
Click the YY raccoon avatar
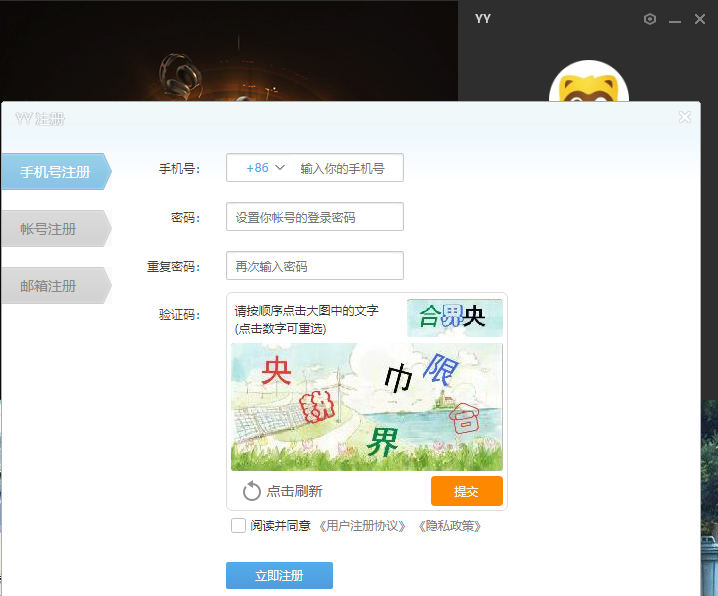click(x=588, y=88)
